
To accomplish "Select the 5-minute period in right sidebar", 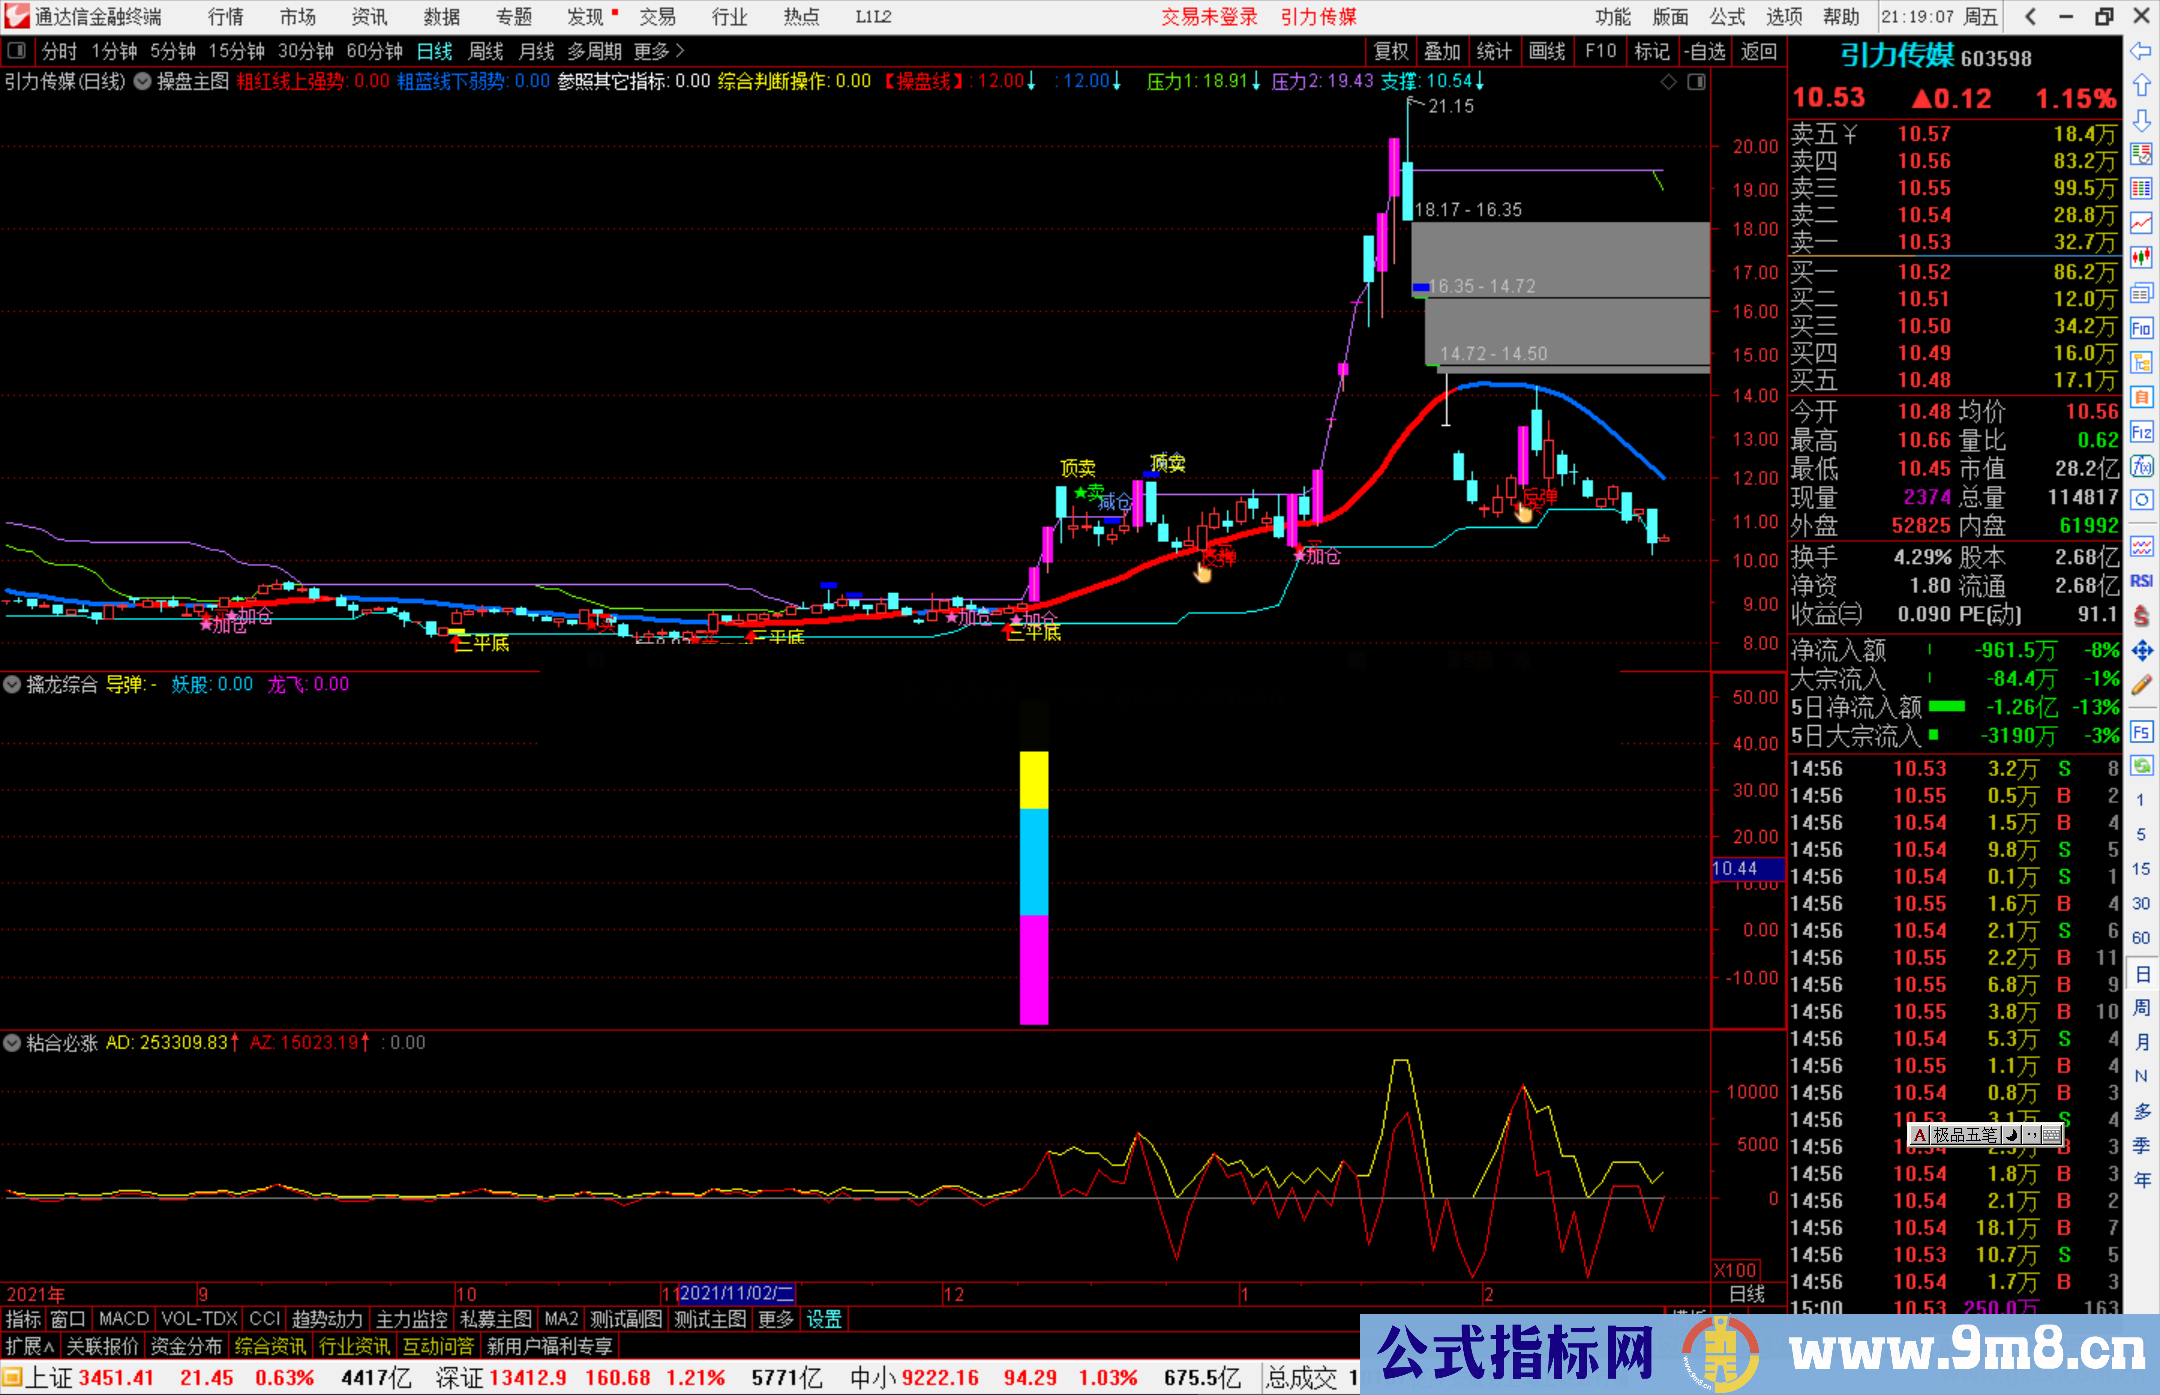I will [2140, 834].
